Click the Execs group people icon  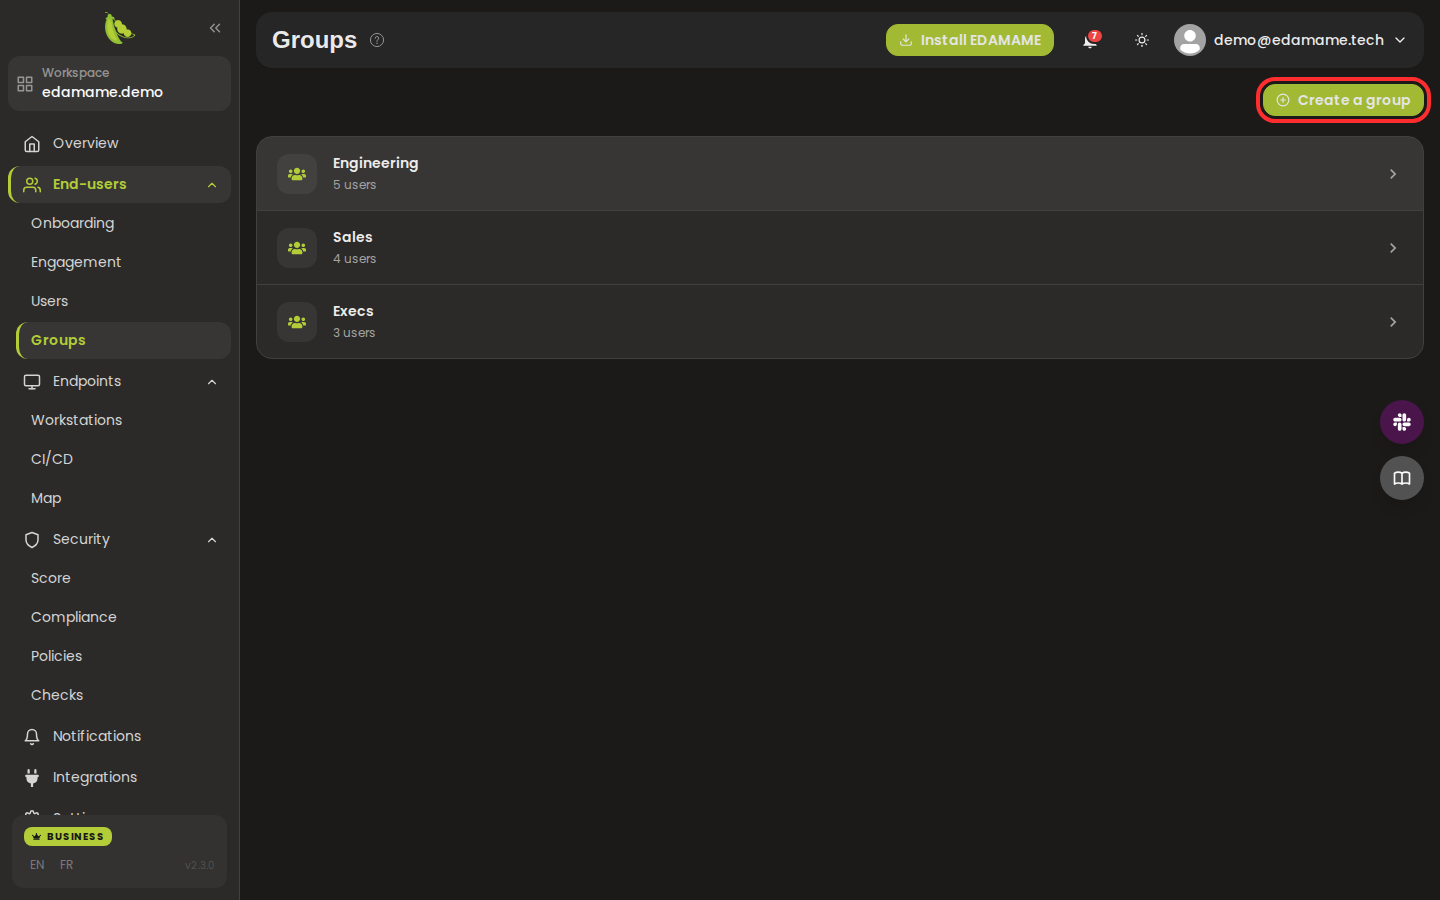tap(297, 322)
